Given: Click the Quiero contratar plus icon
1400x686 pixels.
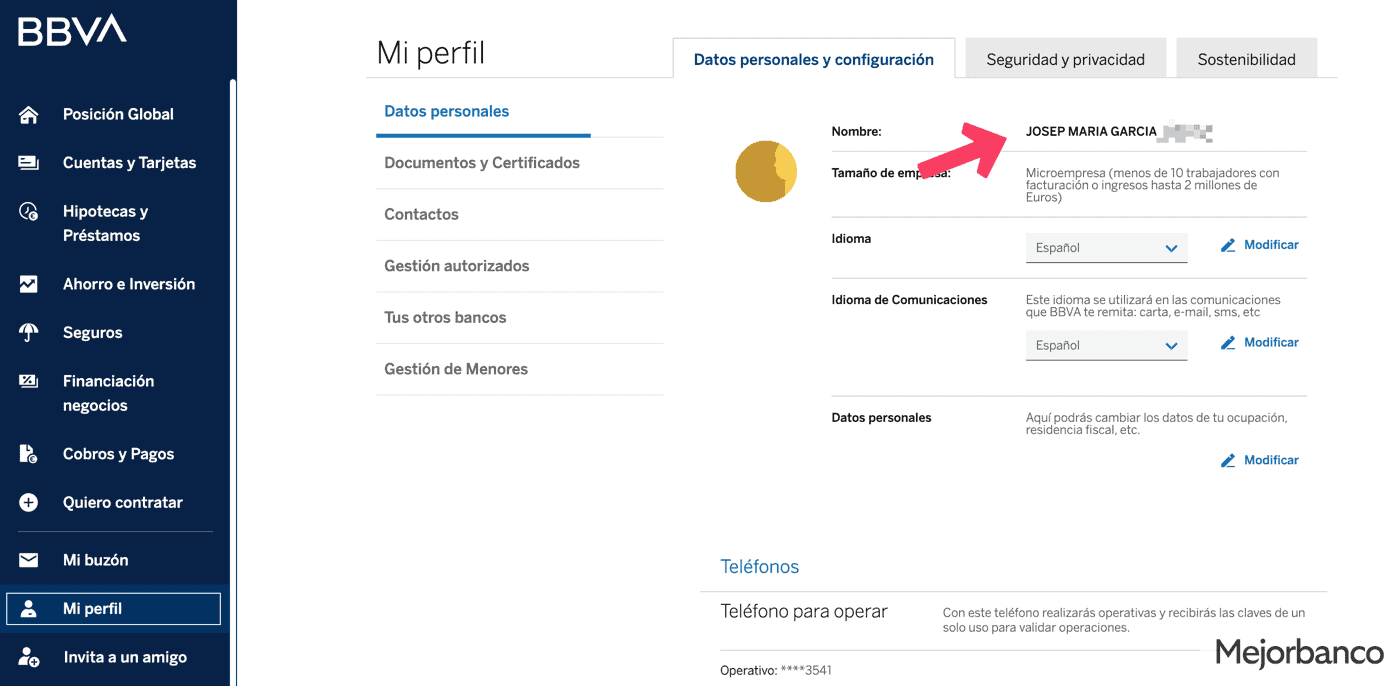Looking at the screenshot, I should (29, 503).
